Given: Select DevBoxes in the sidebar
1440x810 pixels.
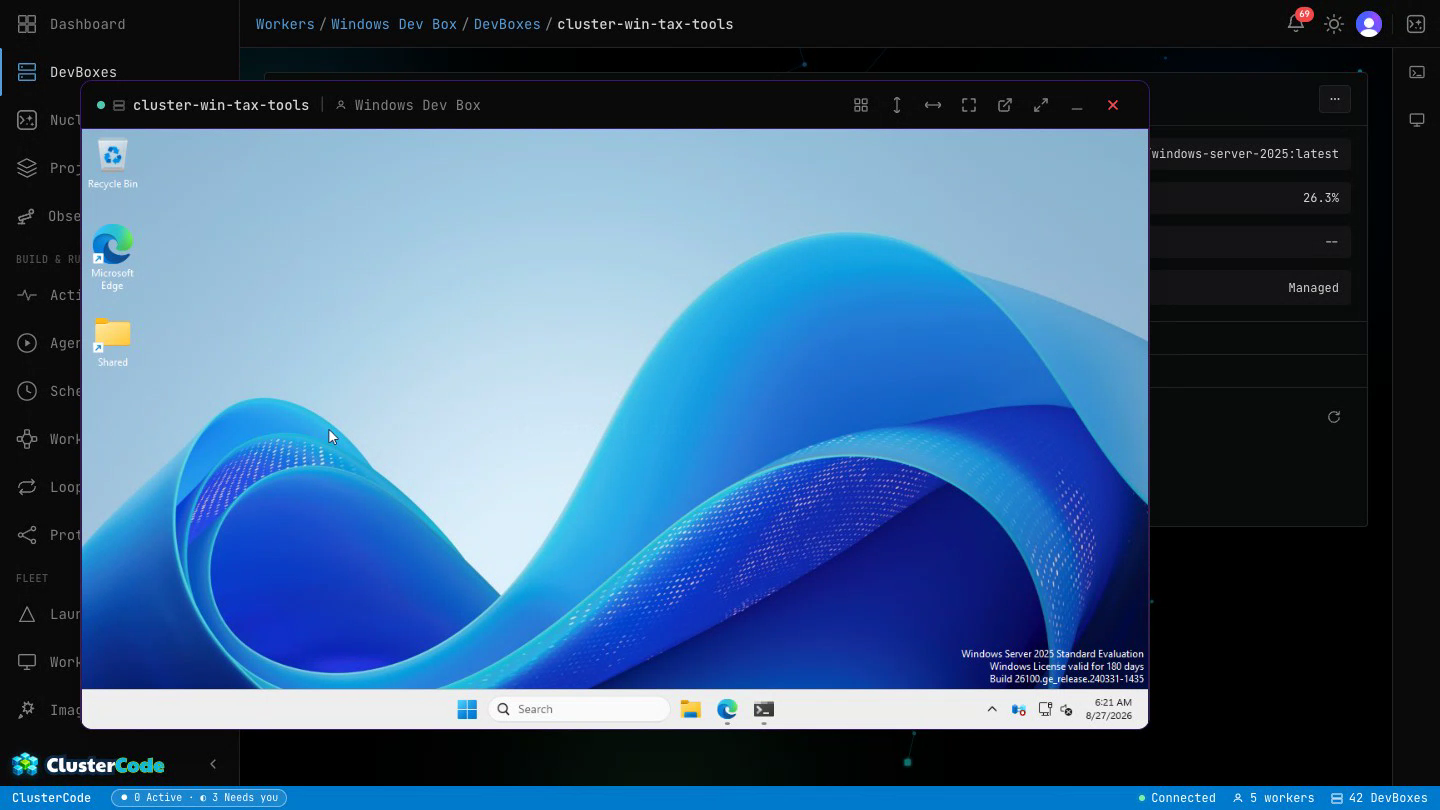Looking at the screenshot, I should coord(120,72).
